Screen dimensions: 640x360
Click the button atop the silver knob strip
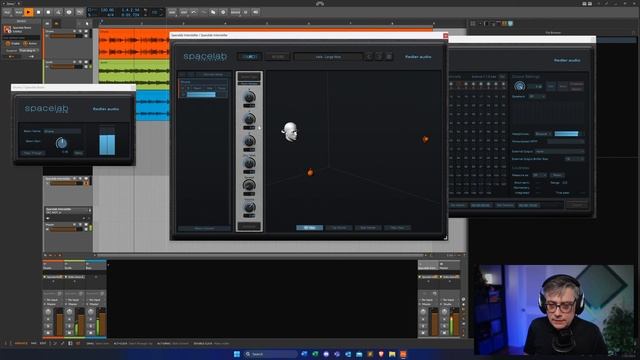pyautogui.click(x=249, y=77)
